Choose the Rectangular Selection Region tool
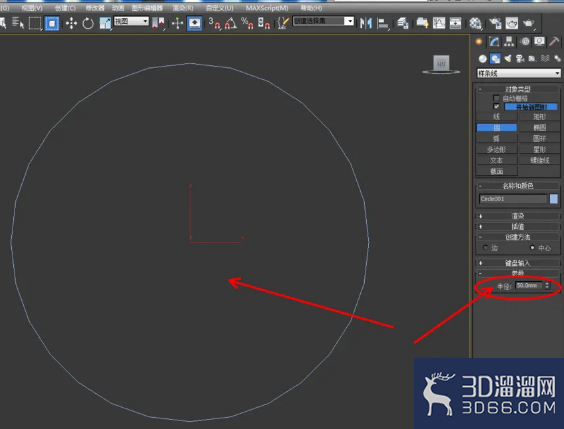This screenshot has width=564, height=429. 35,23
